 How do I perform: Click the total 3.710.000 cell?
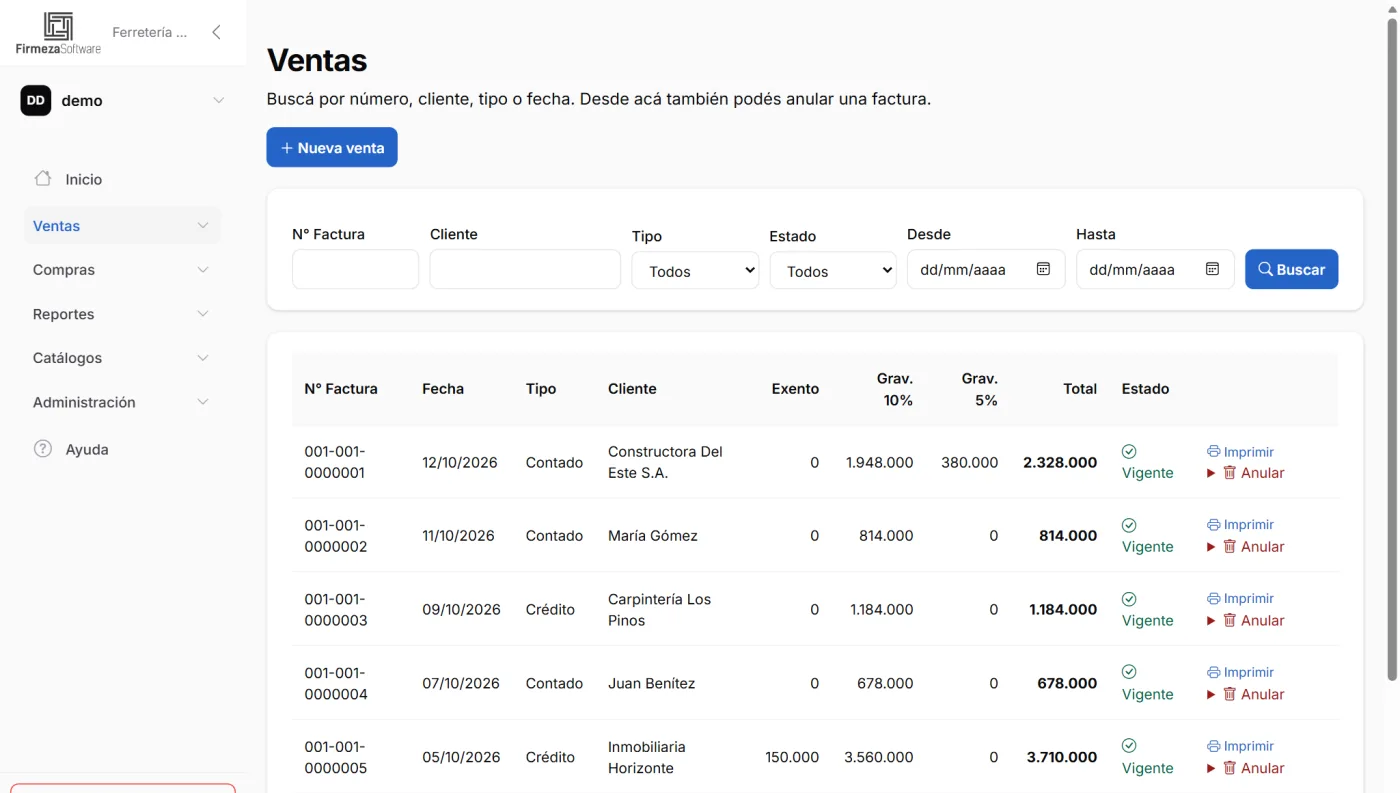[1062, 757]
